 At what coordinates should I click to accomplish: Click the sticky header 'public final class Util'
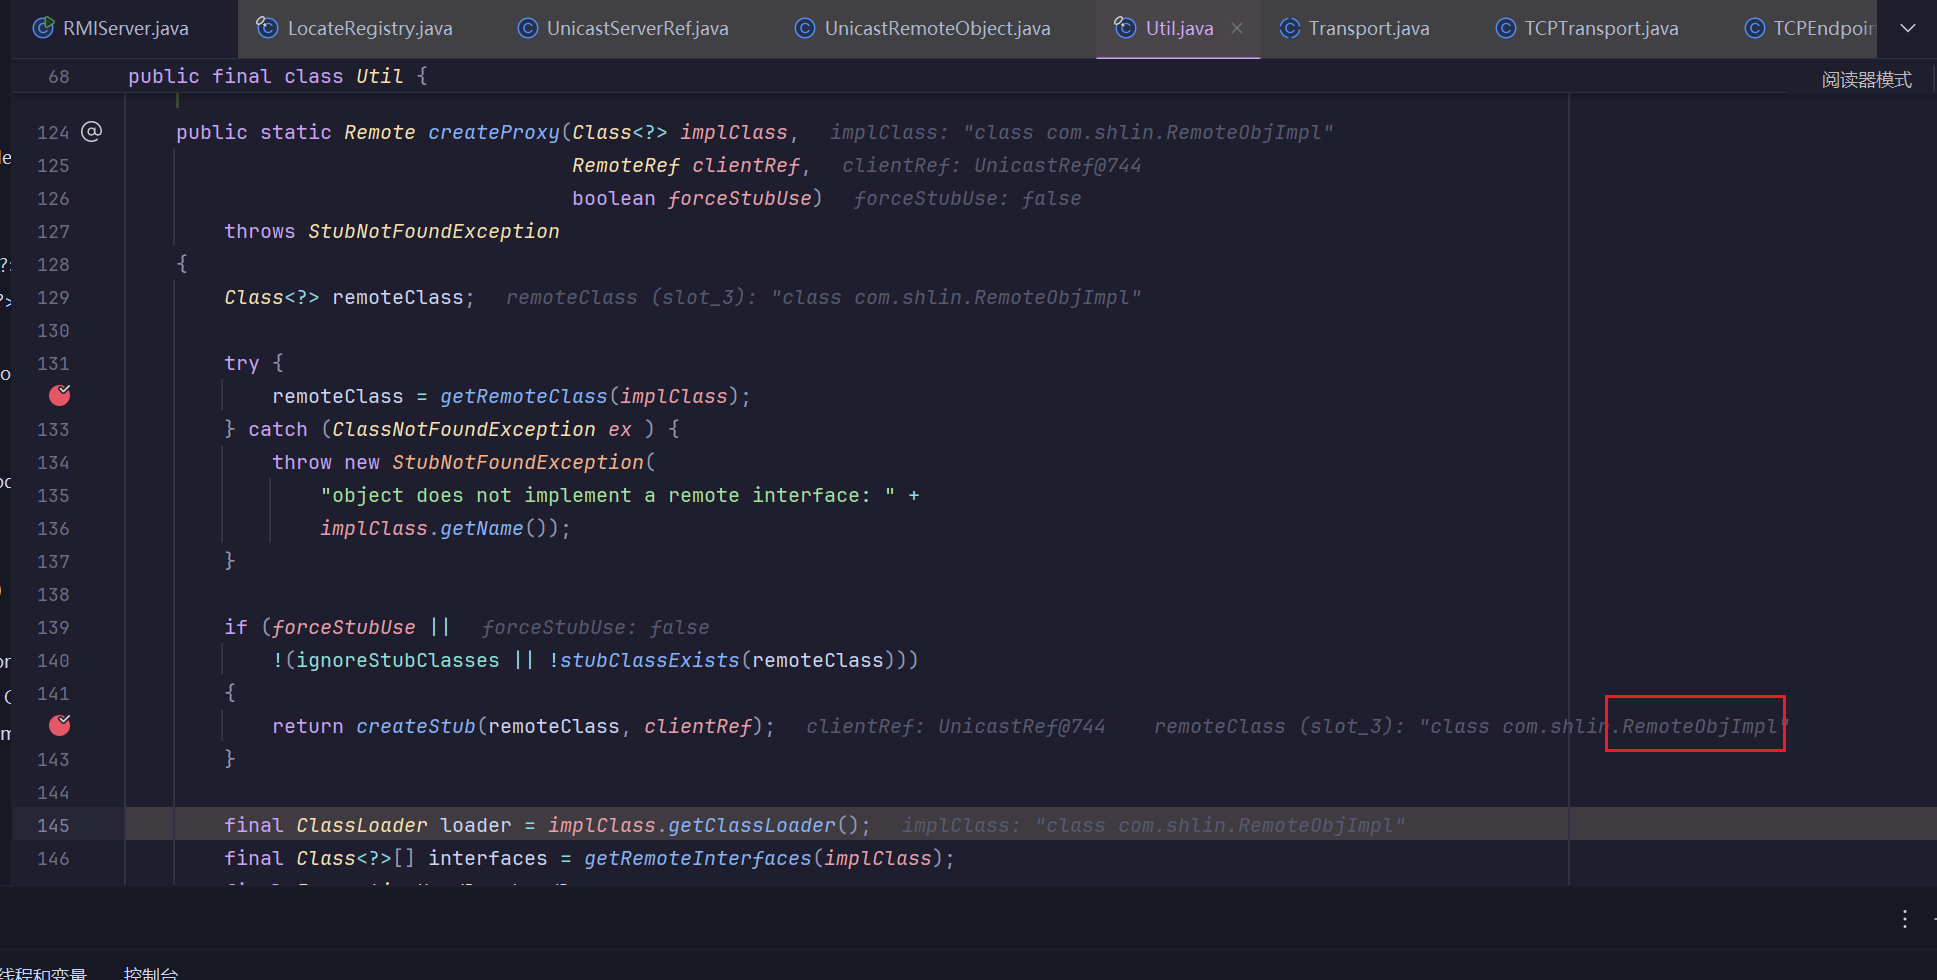[277, 76]
